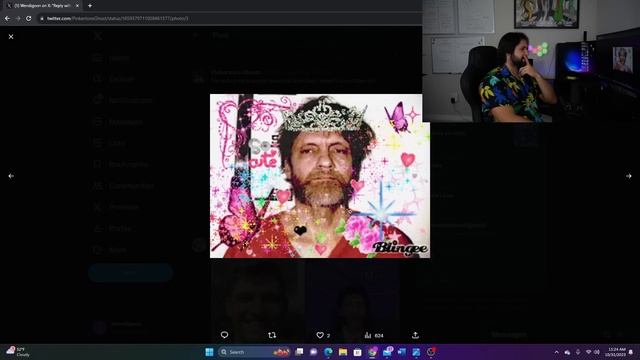Open the Wi-Fi network tray icon
Image resolution: width=640 pixels, height=360 pixels.
(x=588, y=352)
